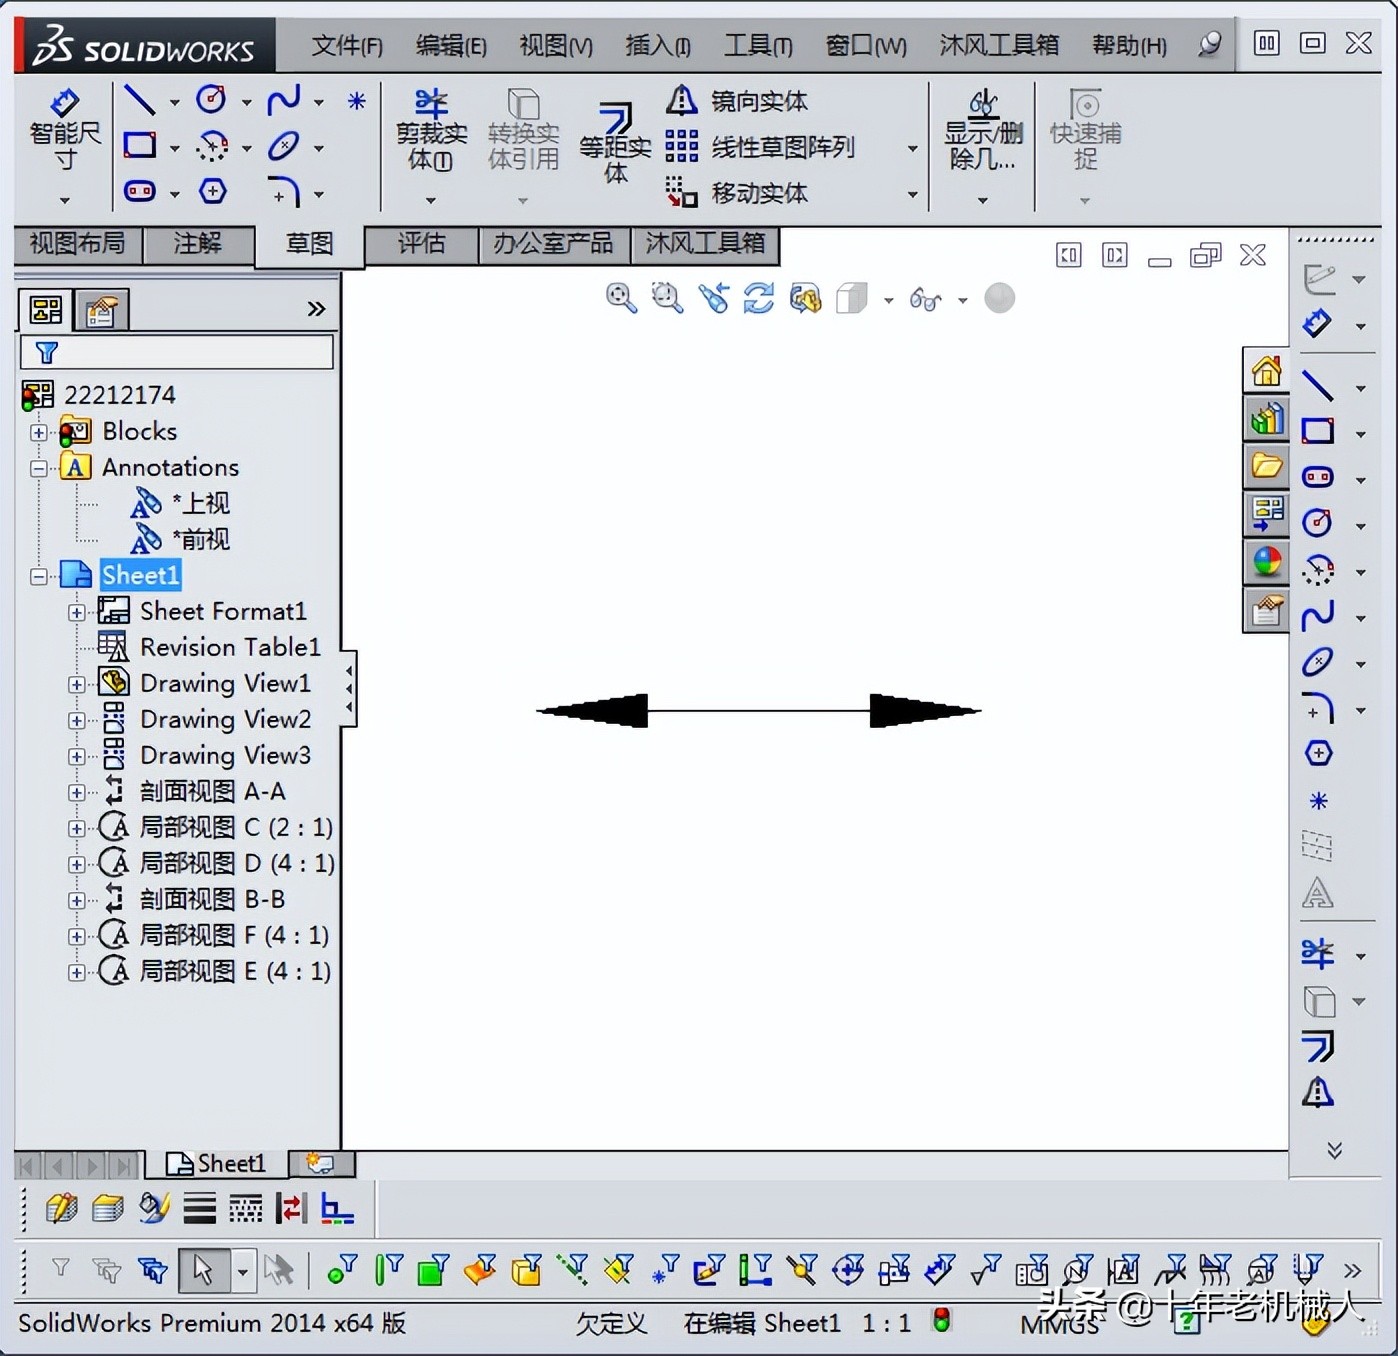The height and width of the screenshot is (1356, 1398).
Task: Open the display style dropdown arrow
Action: point(889,299)
